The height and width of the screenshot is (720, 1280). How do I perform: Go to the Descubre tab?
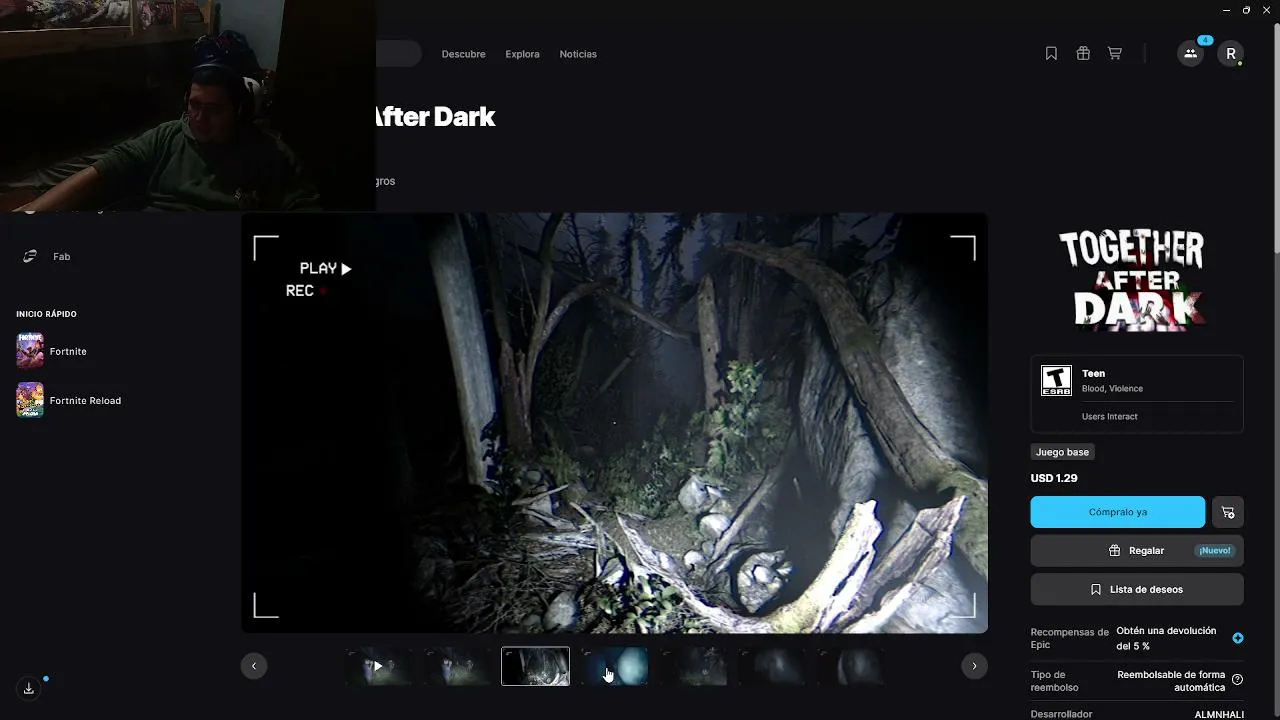pyautogui.click(x=463, y=54)
